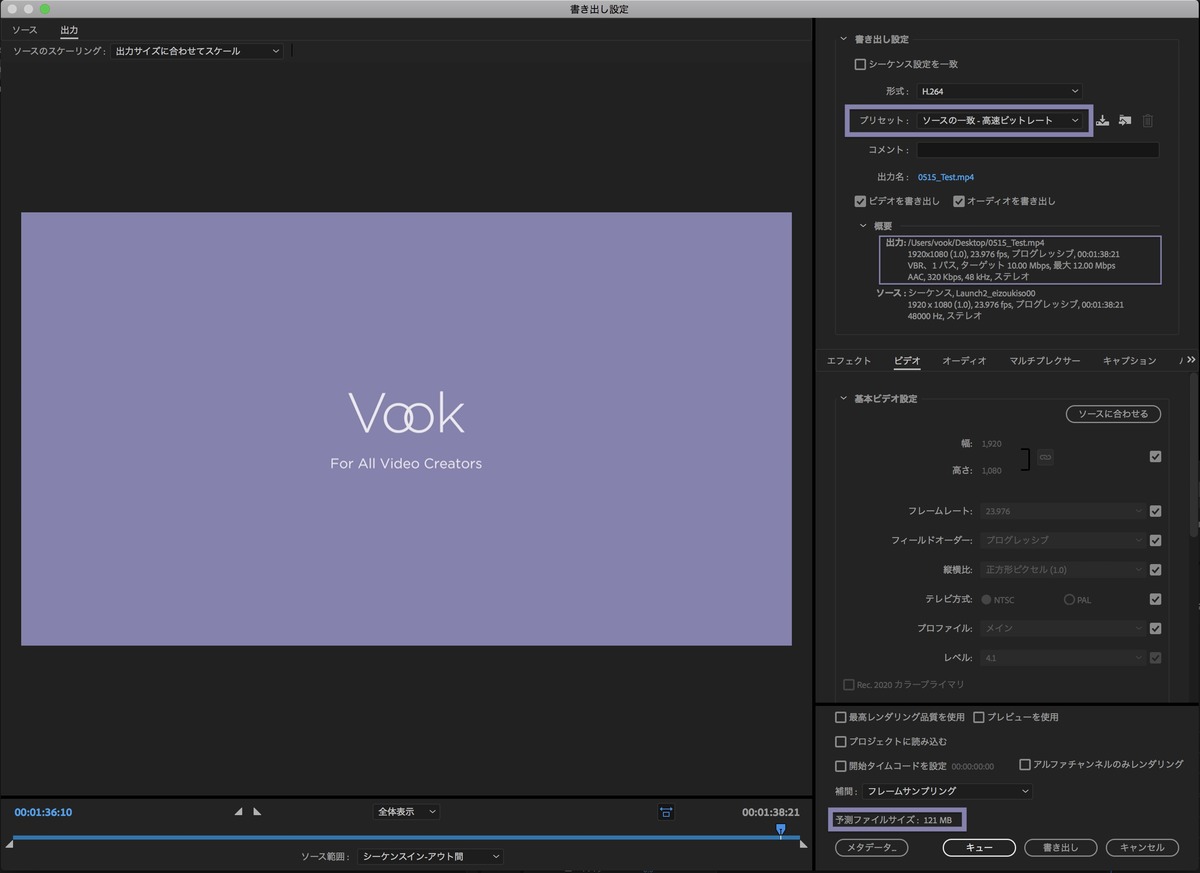Viewport: 1200px width, 873px height.
Task: Open the ソースのスケーリング dropdown
Action: click(196, 51)
